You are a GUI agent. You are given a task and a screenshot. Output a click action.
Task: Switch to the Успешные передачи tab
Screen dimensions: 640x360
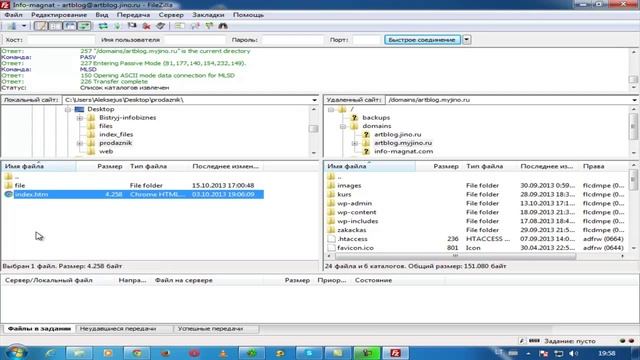tap(210, 329)
